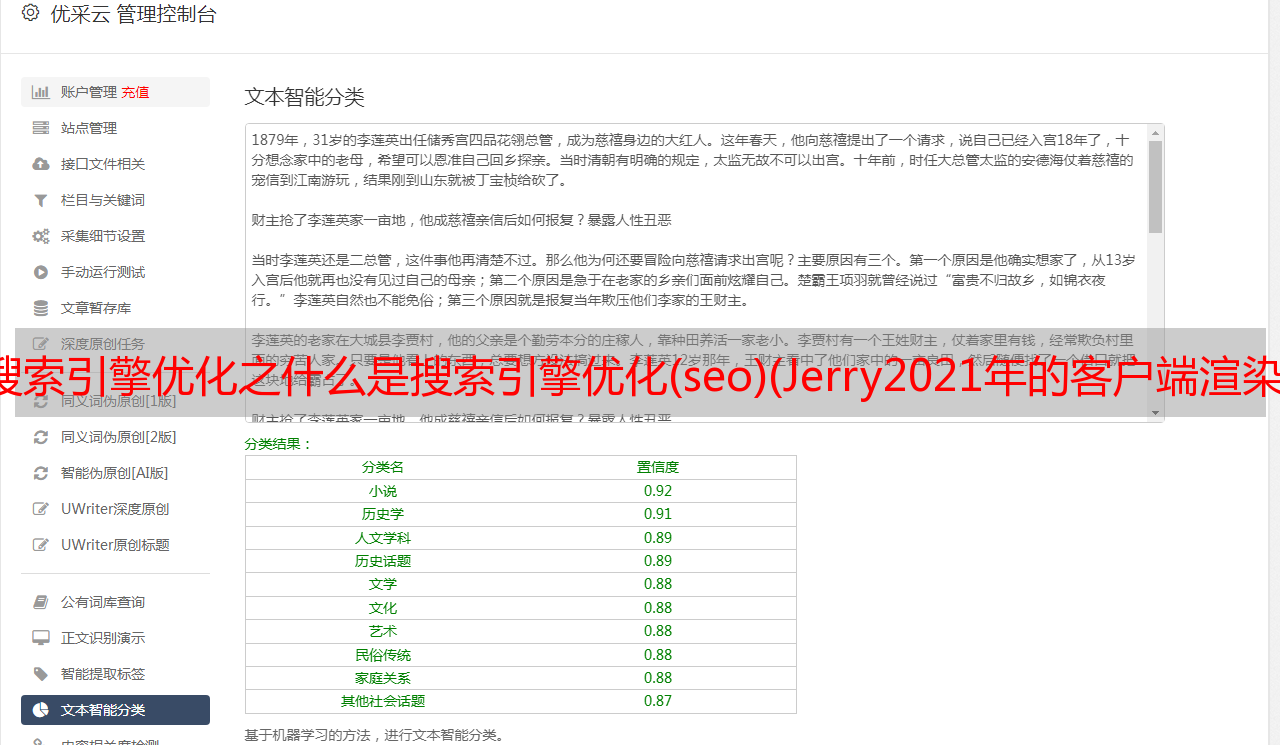Screen dimensions: 1280x745
Task: Click the text area scrollbar thumb
Action: (x=1156, y=187)
